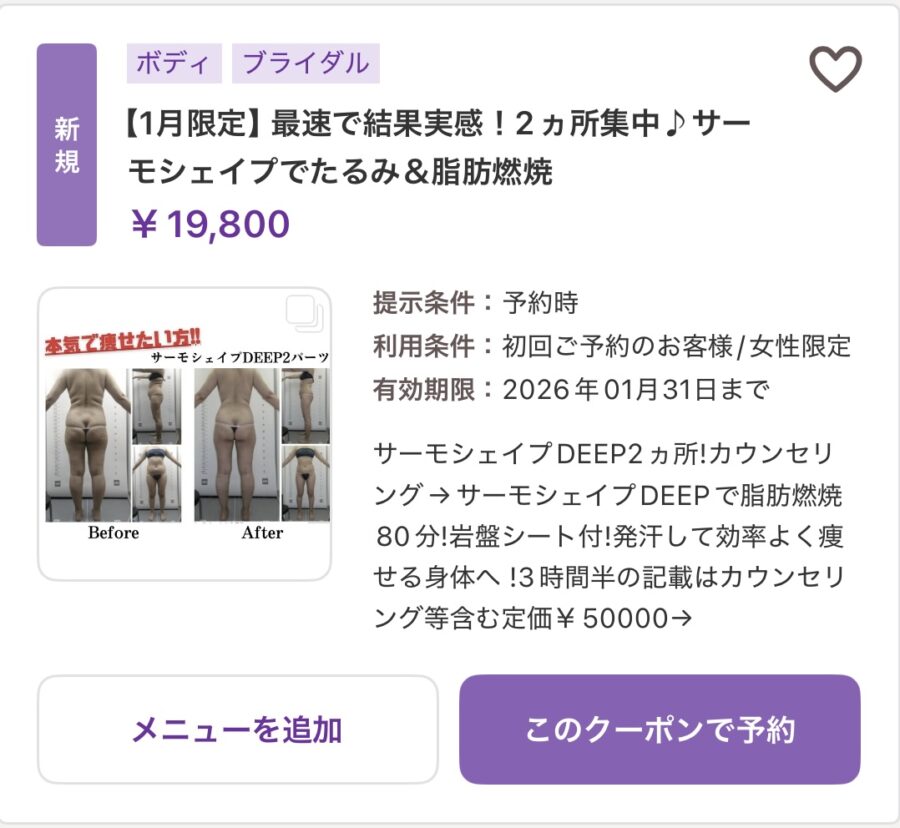The image size is (900, 828).
Task: Select the ボディ category tag
Action: (x=174, y=63)
